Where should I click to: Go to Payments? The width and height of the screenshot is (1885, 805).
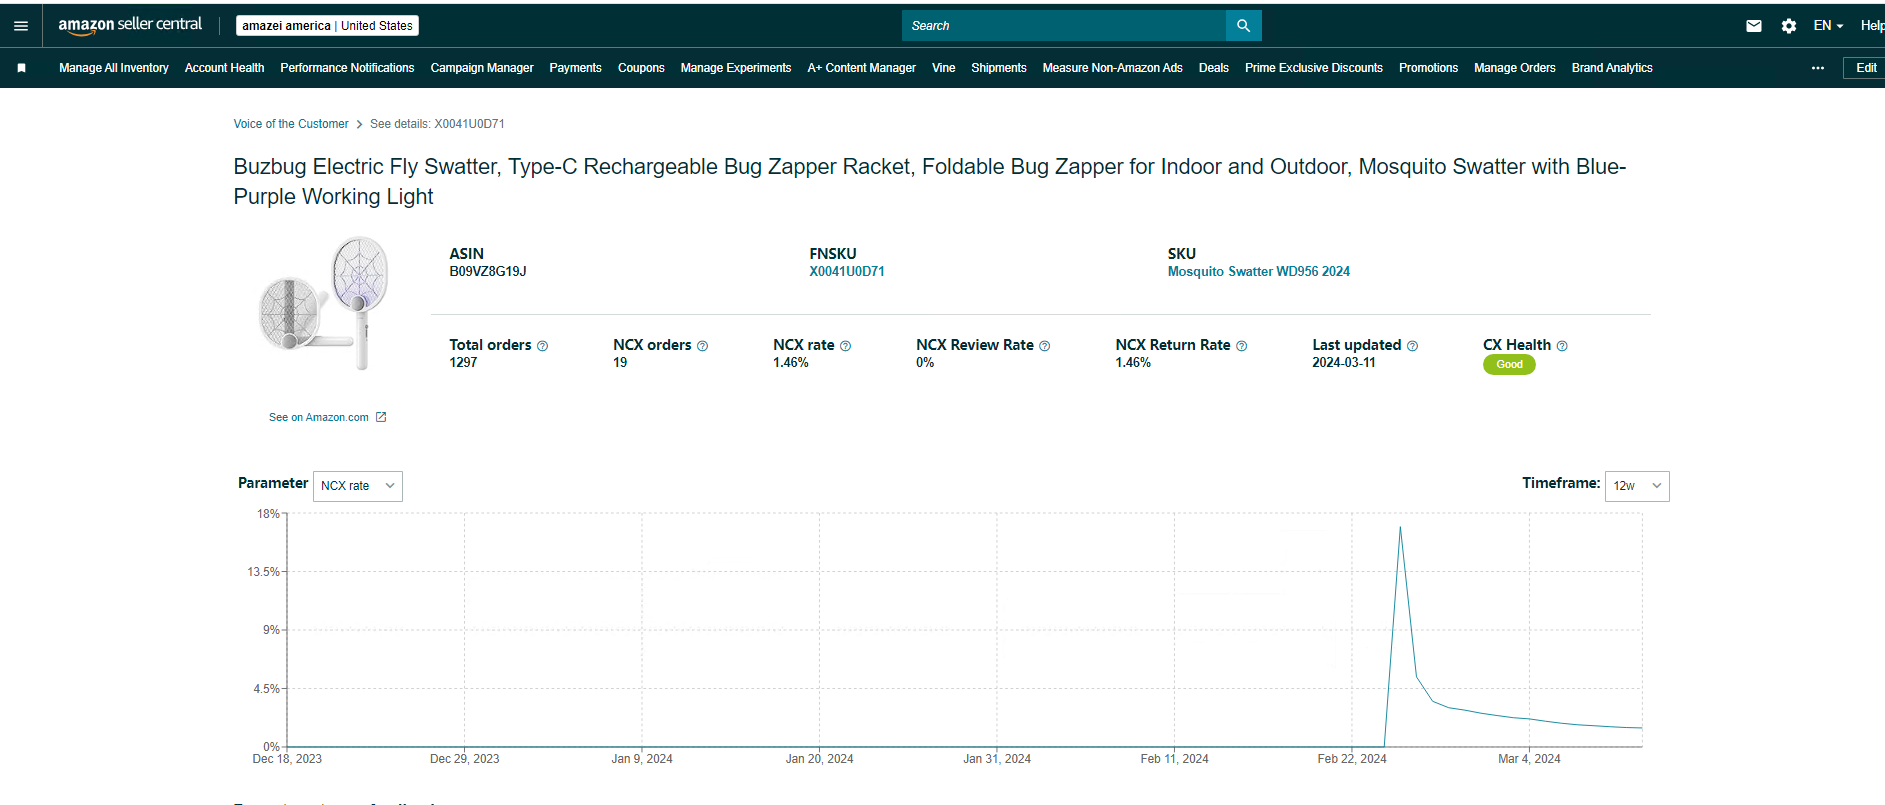(x=575, y=68)
